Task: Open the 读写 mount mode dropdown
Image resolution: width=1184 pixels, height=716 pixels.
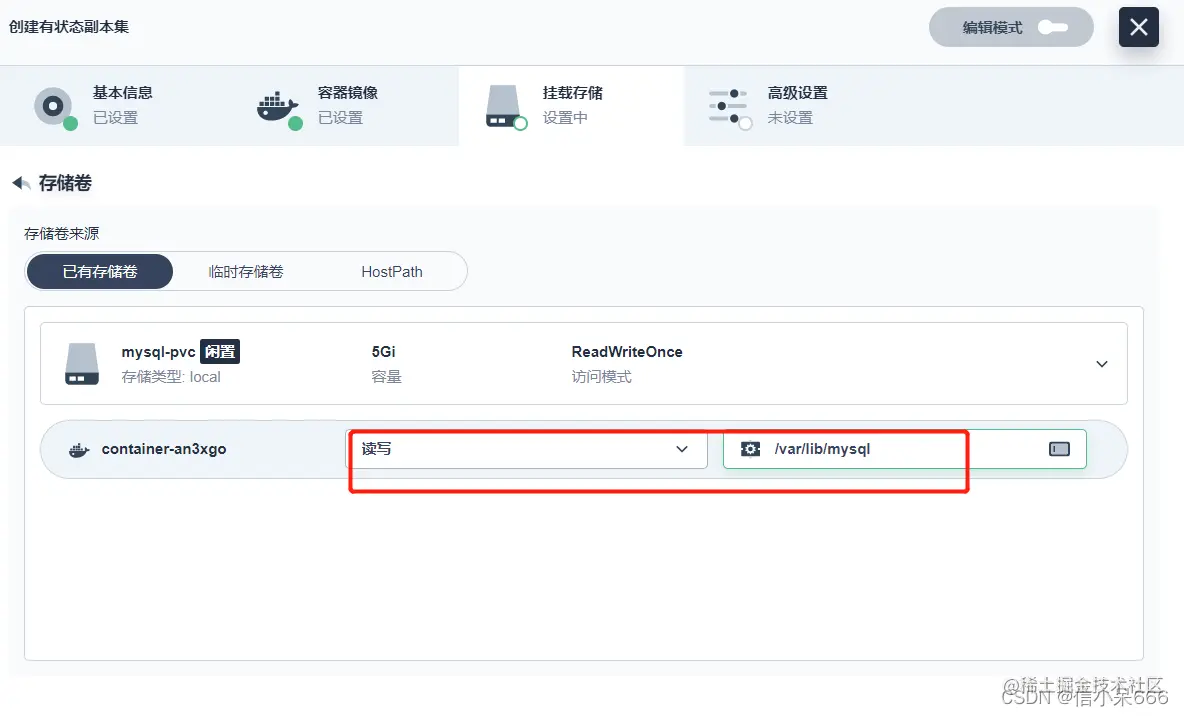Action: [526, 449]
